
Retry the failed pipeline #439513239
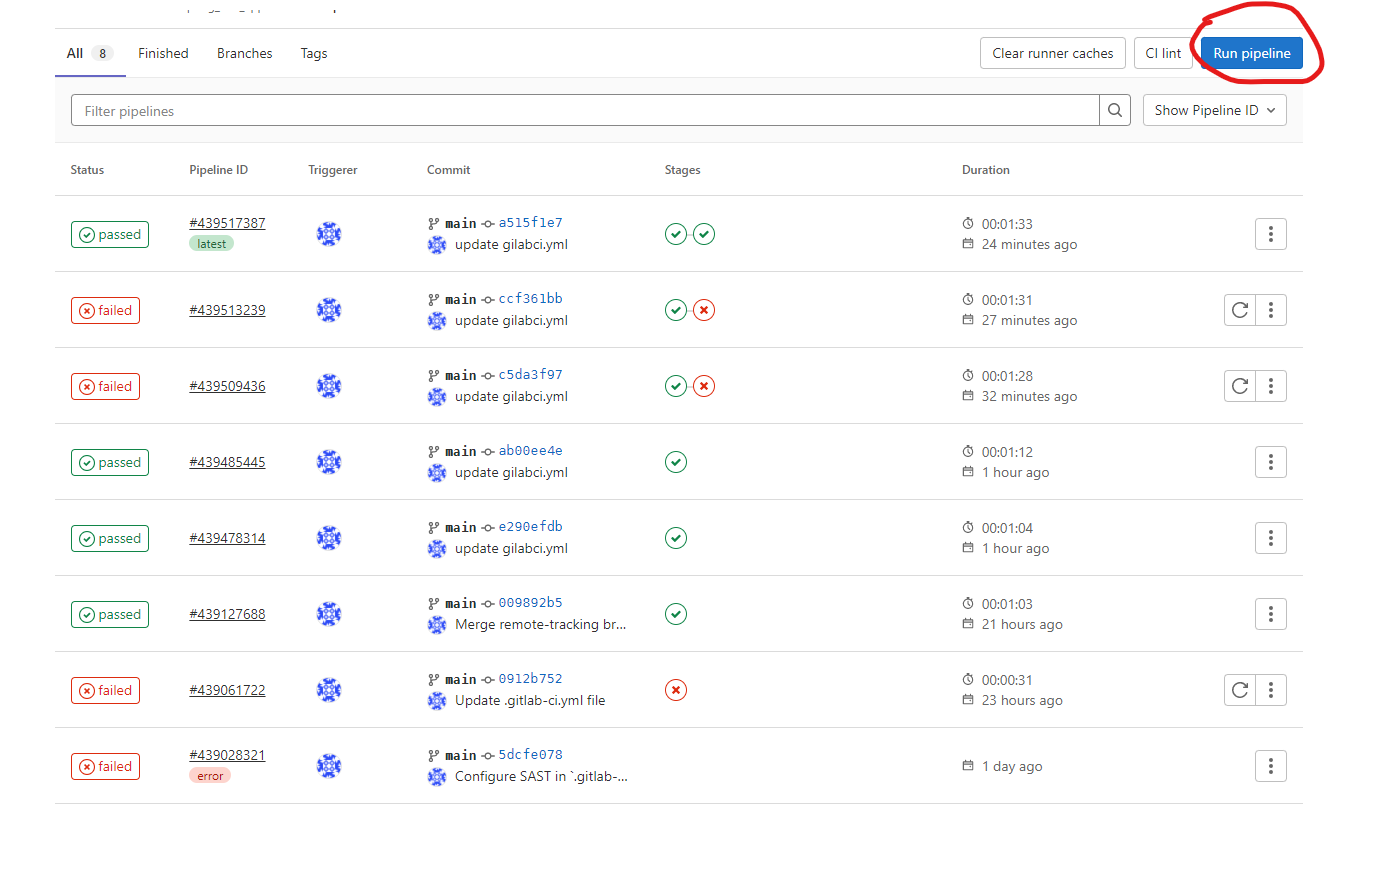(1239, 309)
